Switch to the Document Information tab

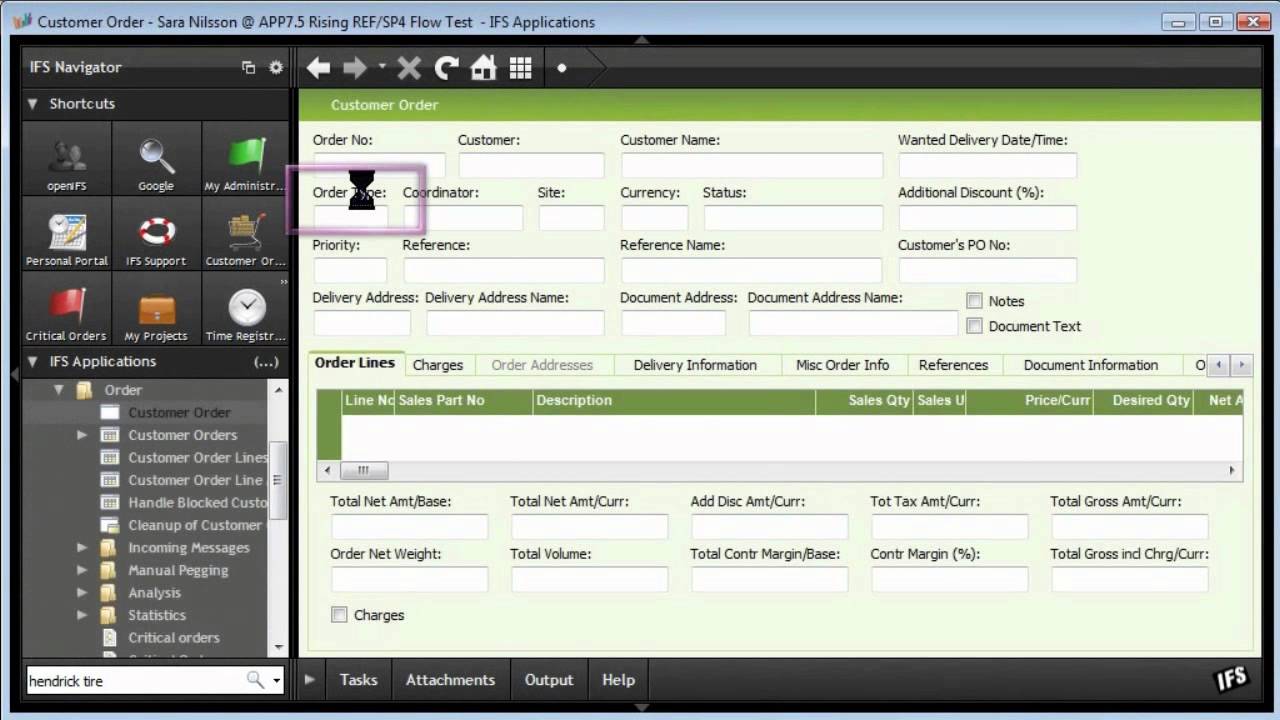click(1091, 365)
